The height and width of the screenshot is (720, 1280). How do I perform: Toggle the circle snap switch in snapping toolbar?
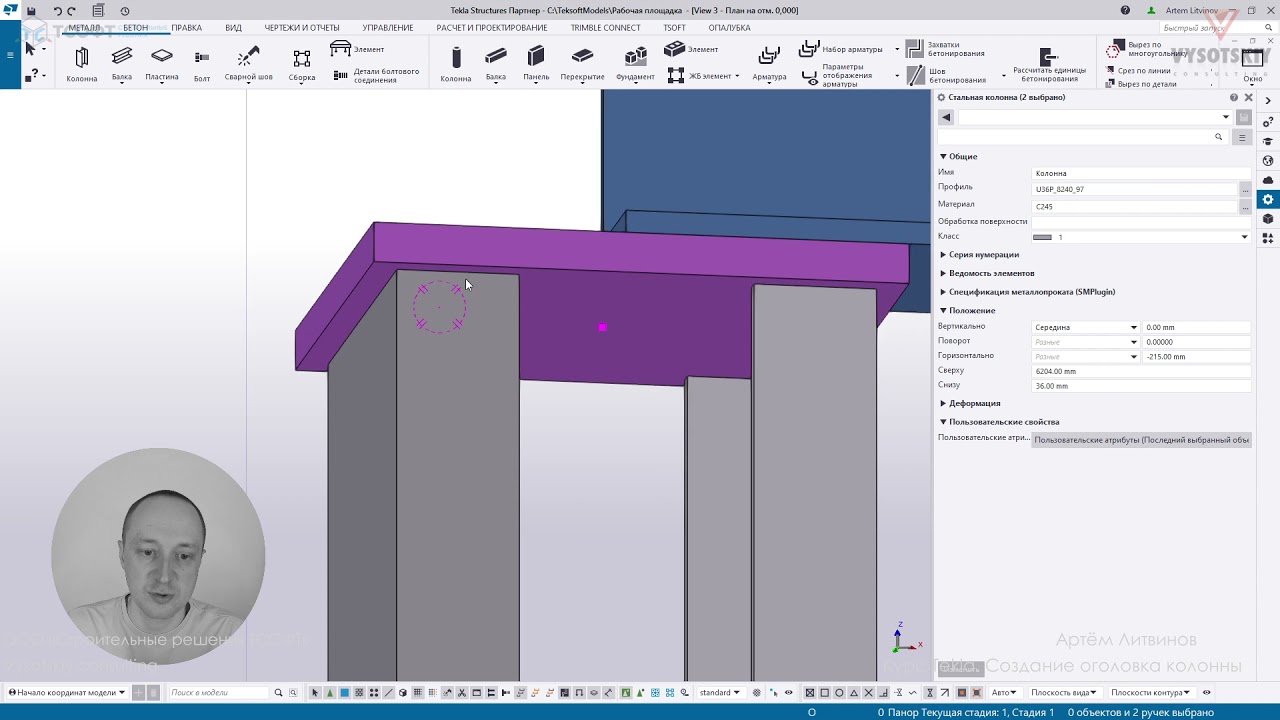tap(839, 692)
